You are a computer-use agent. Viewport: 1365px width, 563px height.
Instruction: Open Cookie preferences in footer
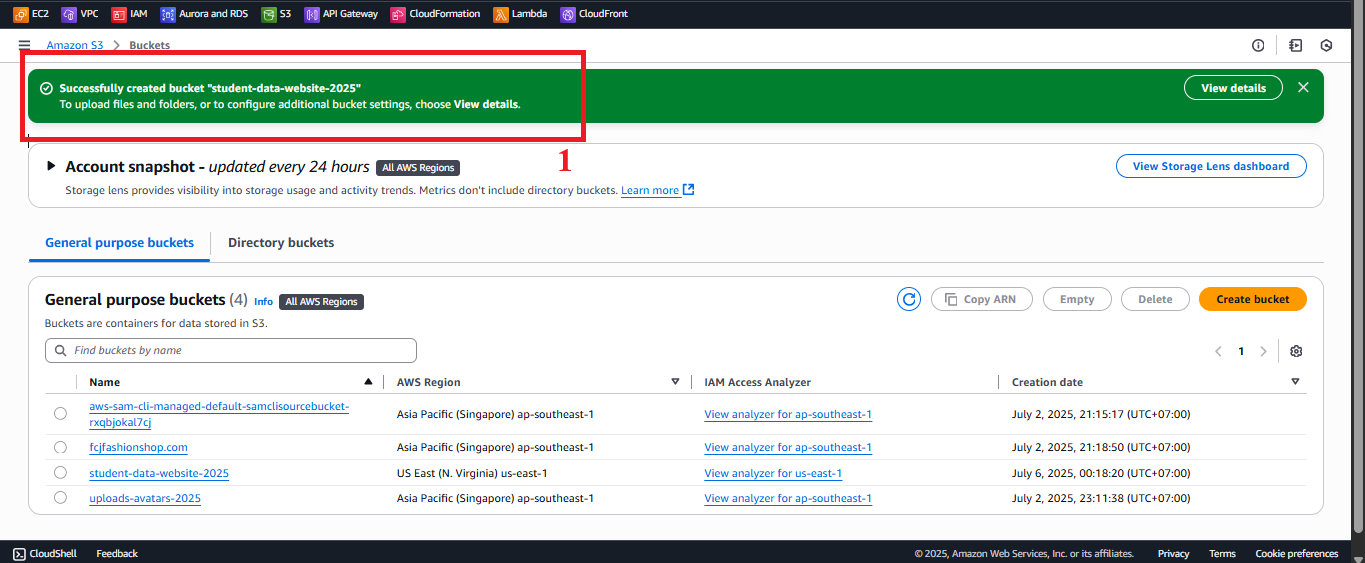click(1297, 553)
